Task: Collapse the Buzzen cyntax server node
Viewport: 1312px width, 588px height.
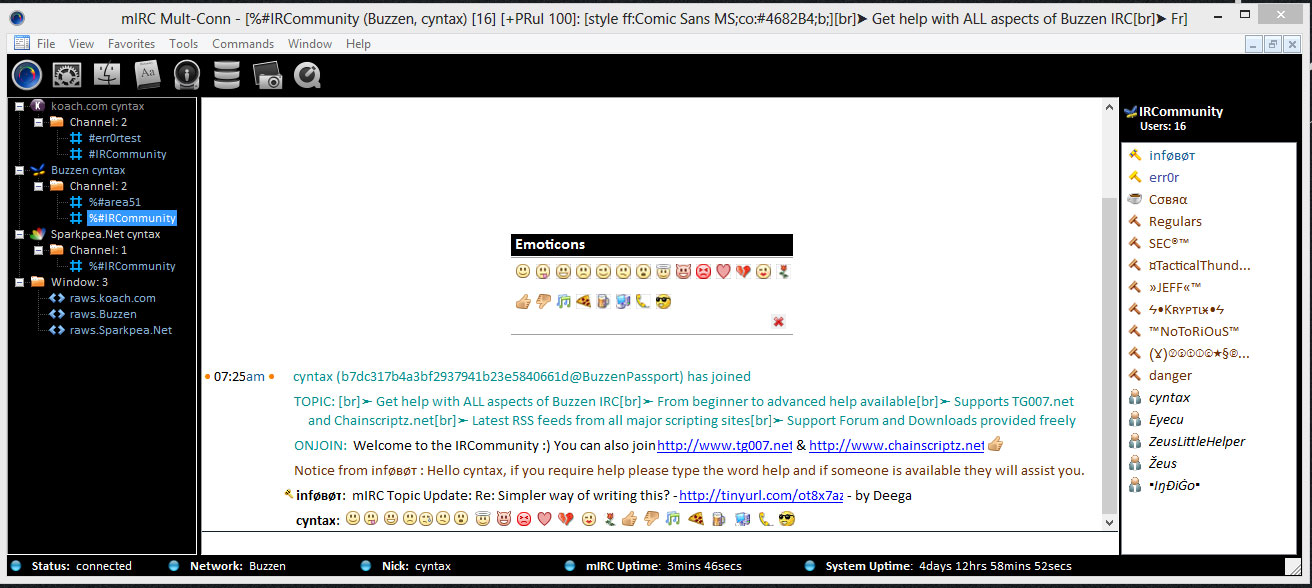Action: pyautogui.click(x=20, y=170)
